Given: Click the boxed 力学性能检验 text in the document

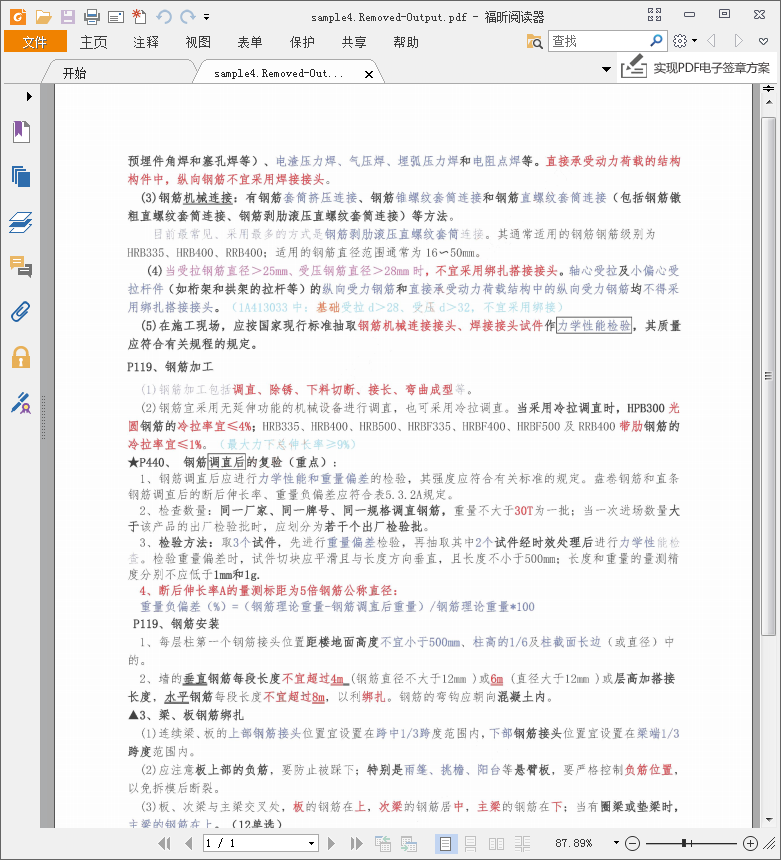Looking at the screenshot, I should pos(595,325).
